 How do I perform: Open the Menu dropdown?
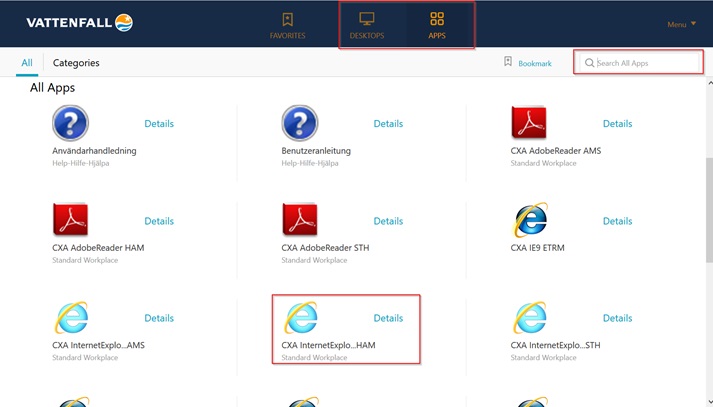(682, 24)
